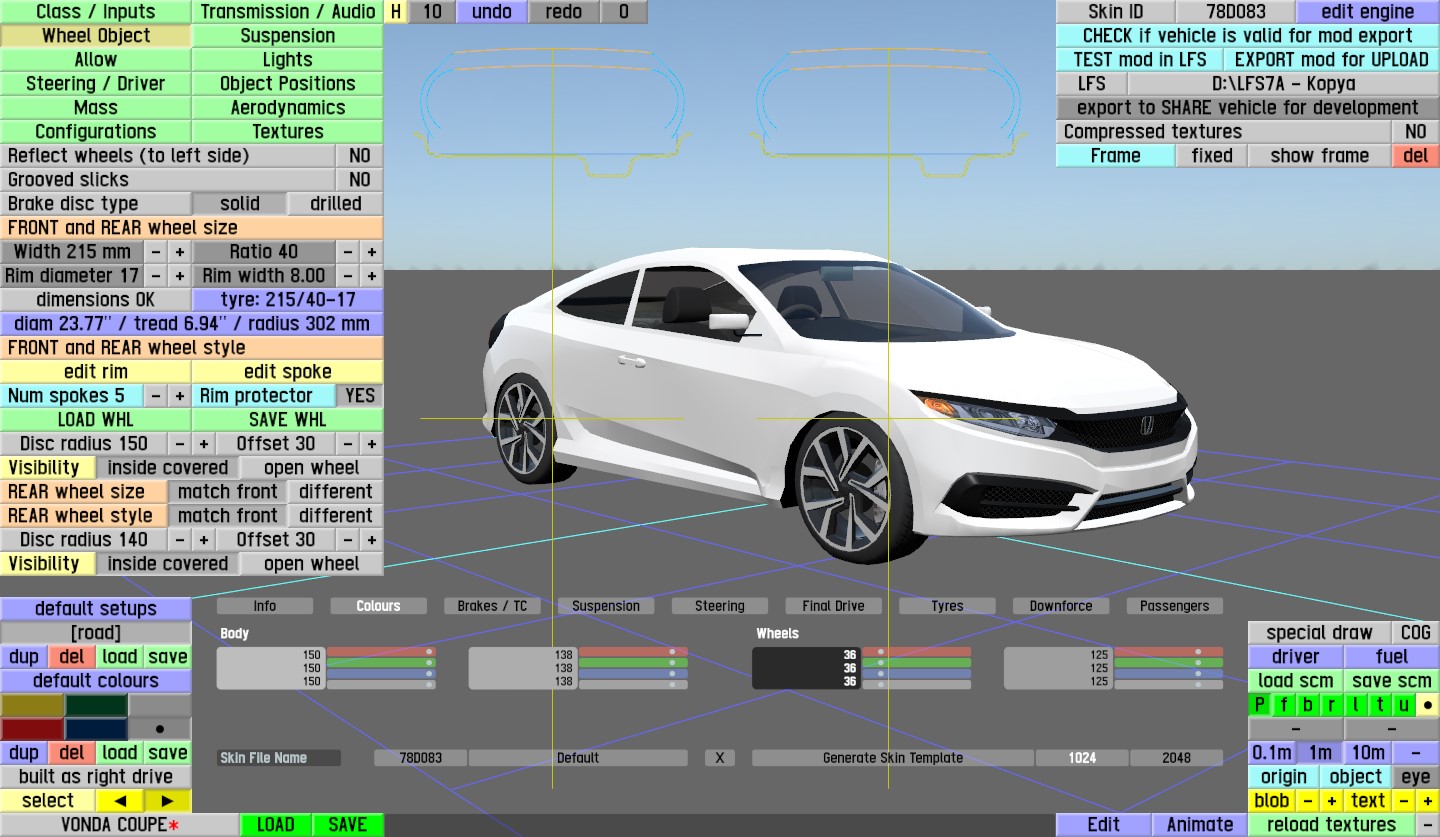Click the show frame button
The height and width of the screenshot is (837, 1440).
[1320, 156]
